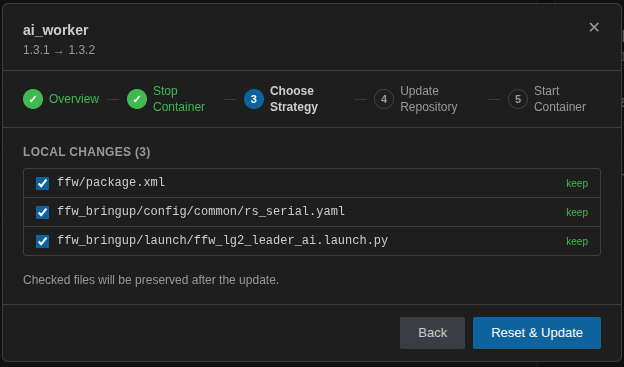
Task: Click keep label for ffw_lg2_leader_ai.launch.py
Action: [x=577, y=242]
